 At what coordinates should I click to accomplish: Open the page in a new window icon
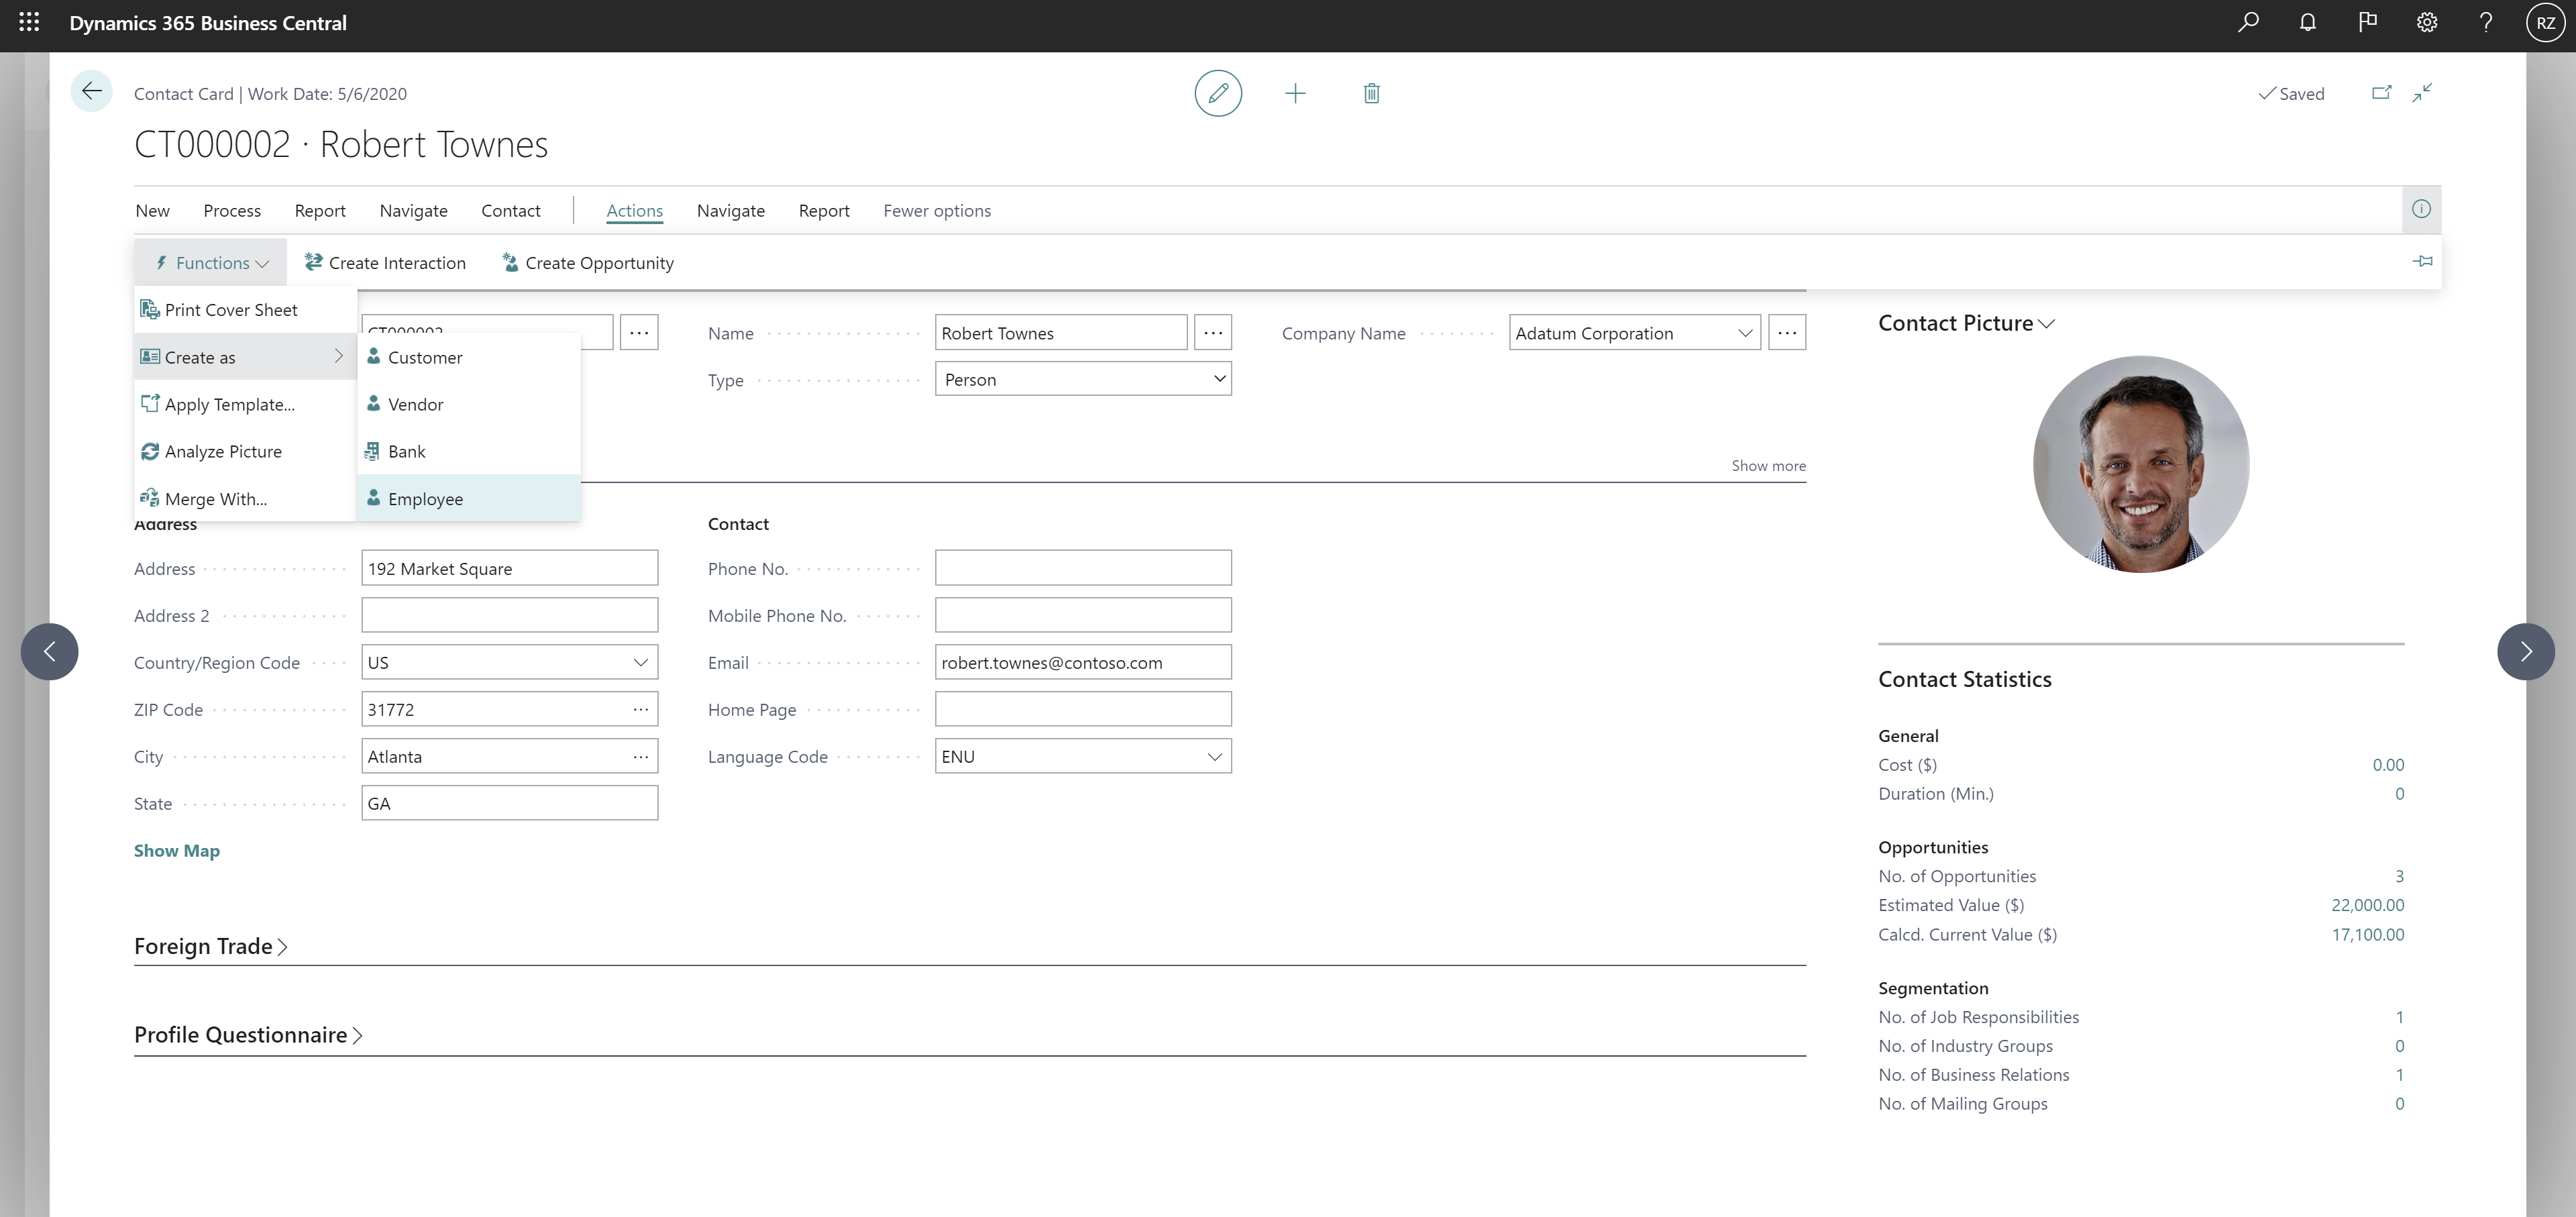2381,92
